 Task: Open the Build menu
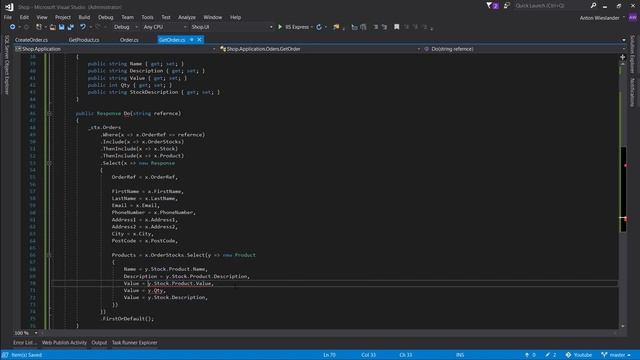pos(84,17)
